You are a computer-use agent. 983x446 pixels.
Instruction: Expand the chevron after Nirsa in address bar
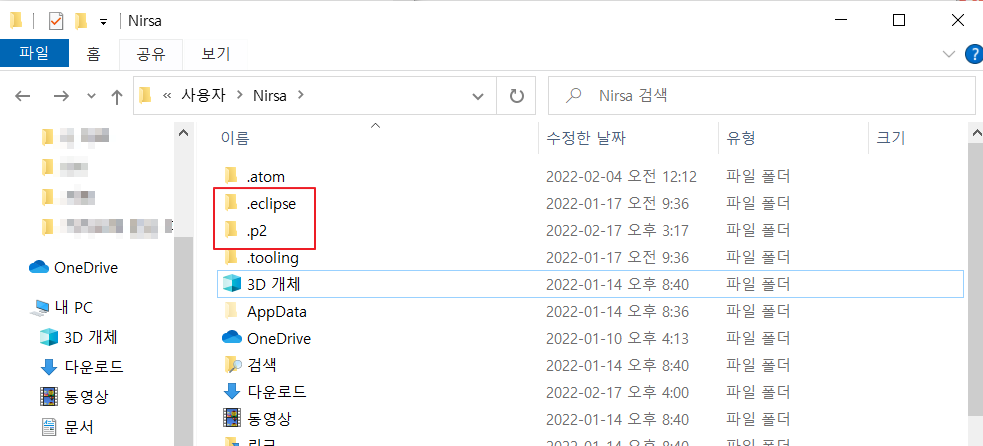coord(301,96)
